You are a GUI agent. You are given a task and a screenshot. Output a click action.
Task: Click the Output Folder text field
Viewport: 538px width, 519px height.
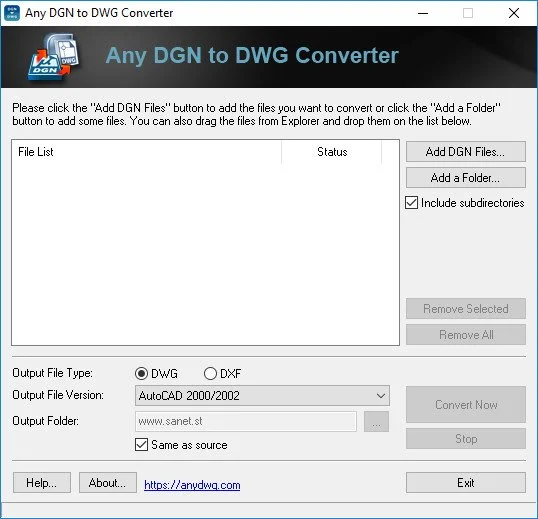(246, 421)
